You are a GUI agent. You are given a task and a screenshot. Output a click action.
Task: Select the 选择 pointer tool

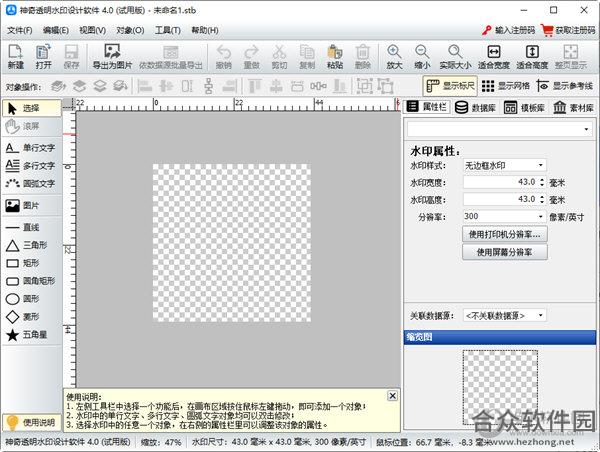32,108
